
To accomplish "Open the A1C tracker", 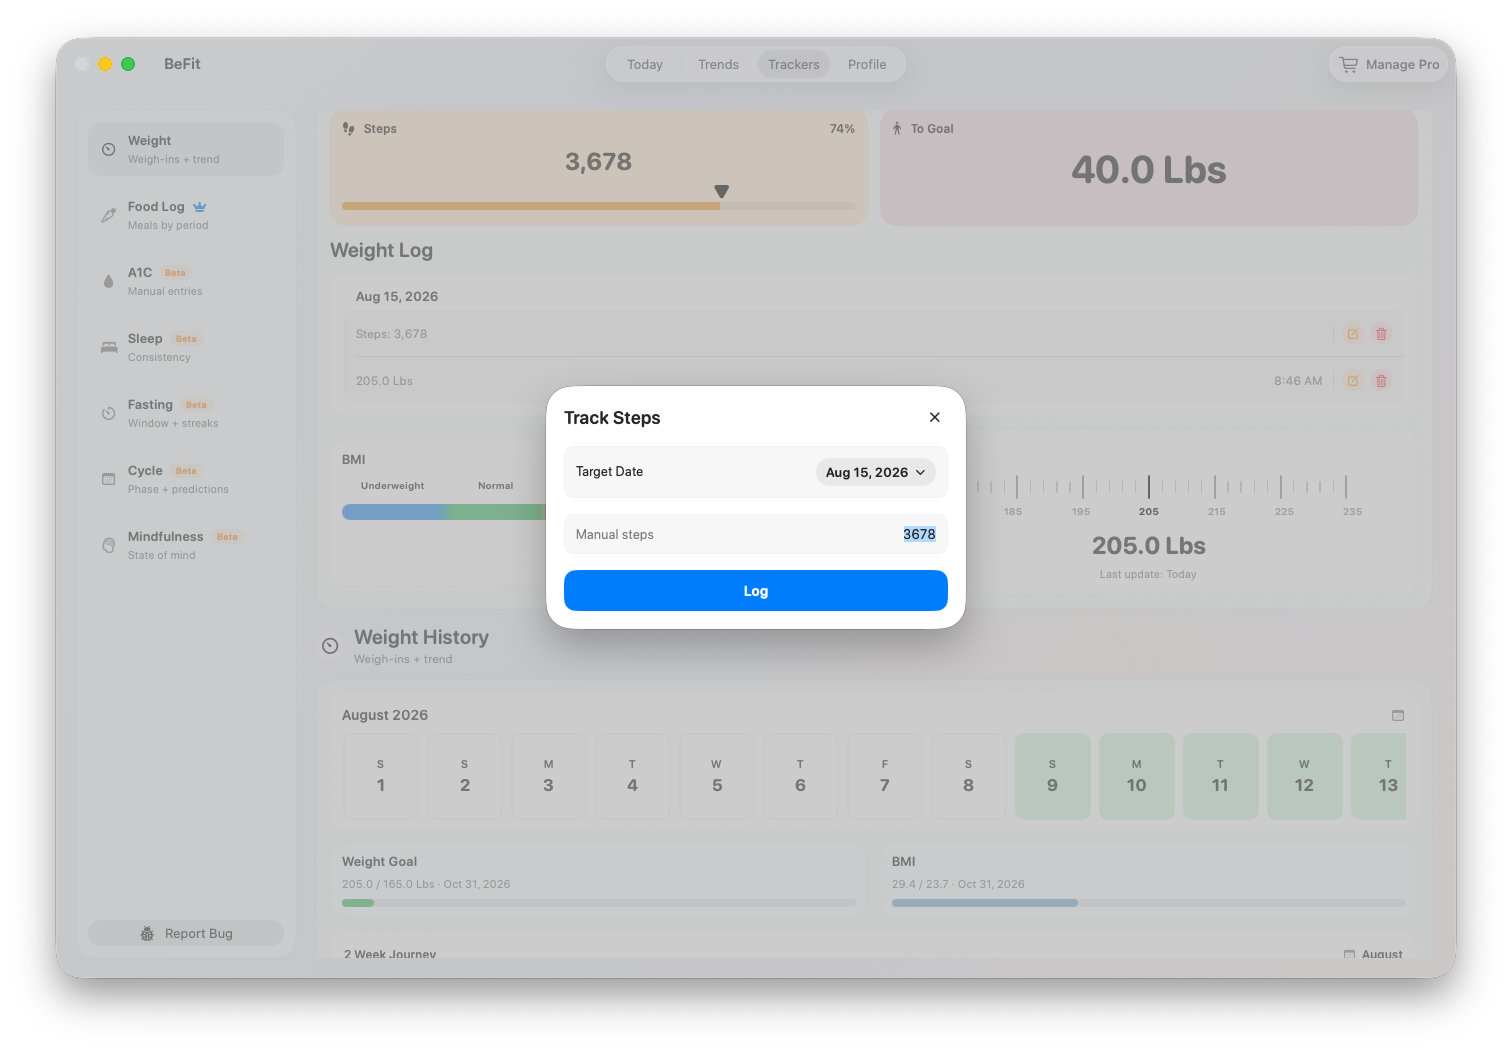I will [186, 281].
